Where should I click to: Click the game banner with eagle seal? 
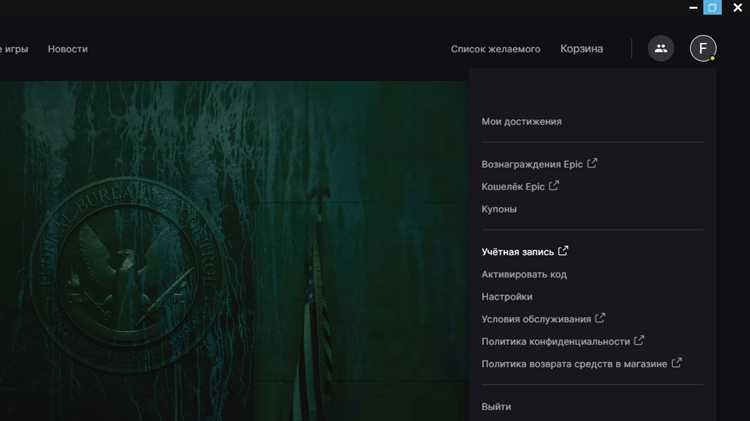(233, 251)
